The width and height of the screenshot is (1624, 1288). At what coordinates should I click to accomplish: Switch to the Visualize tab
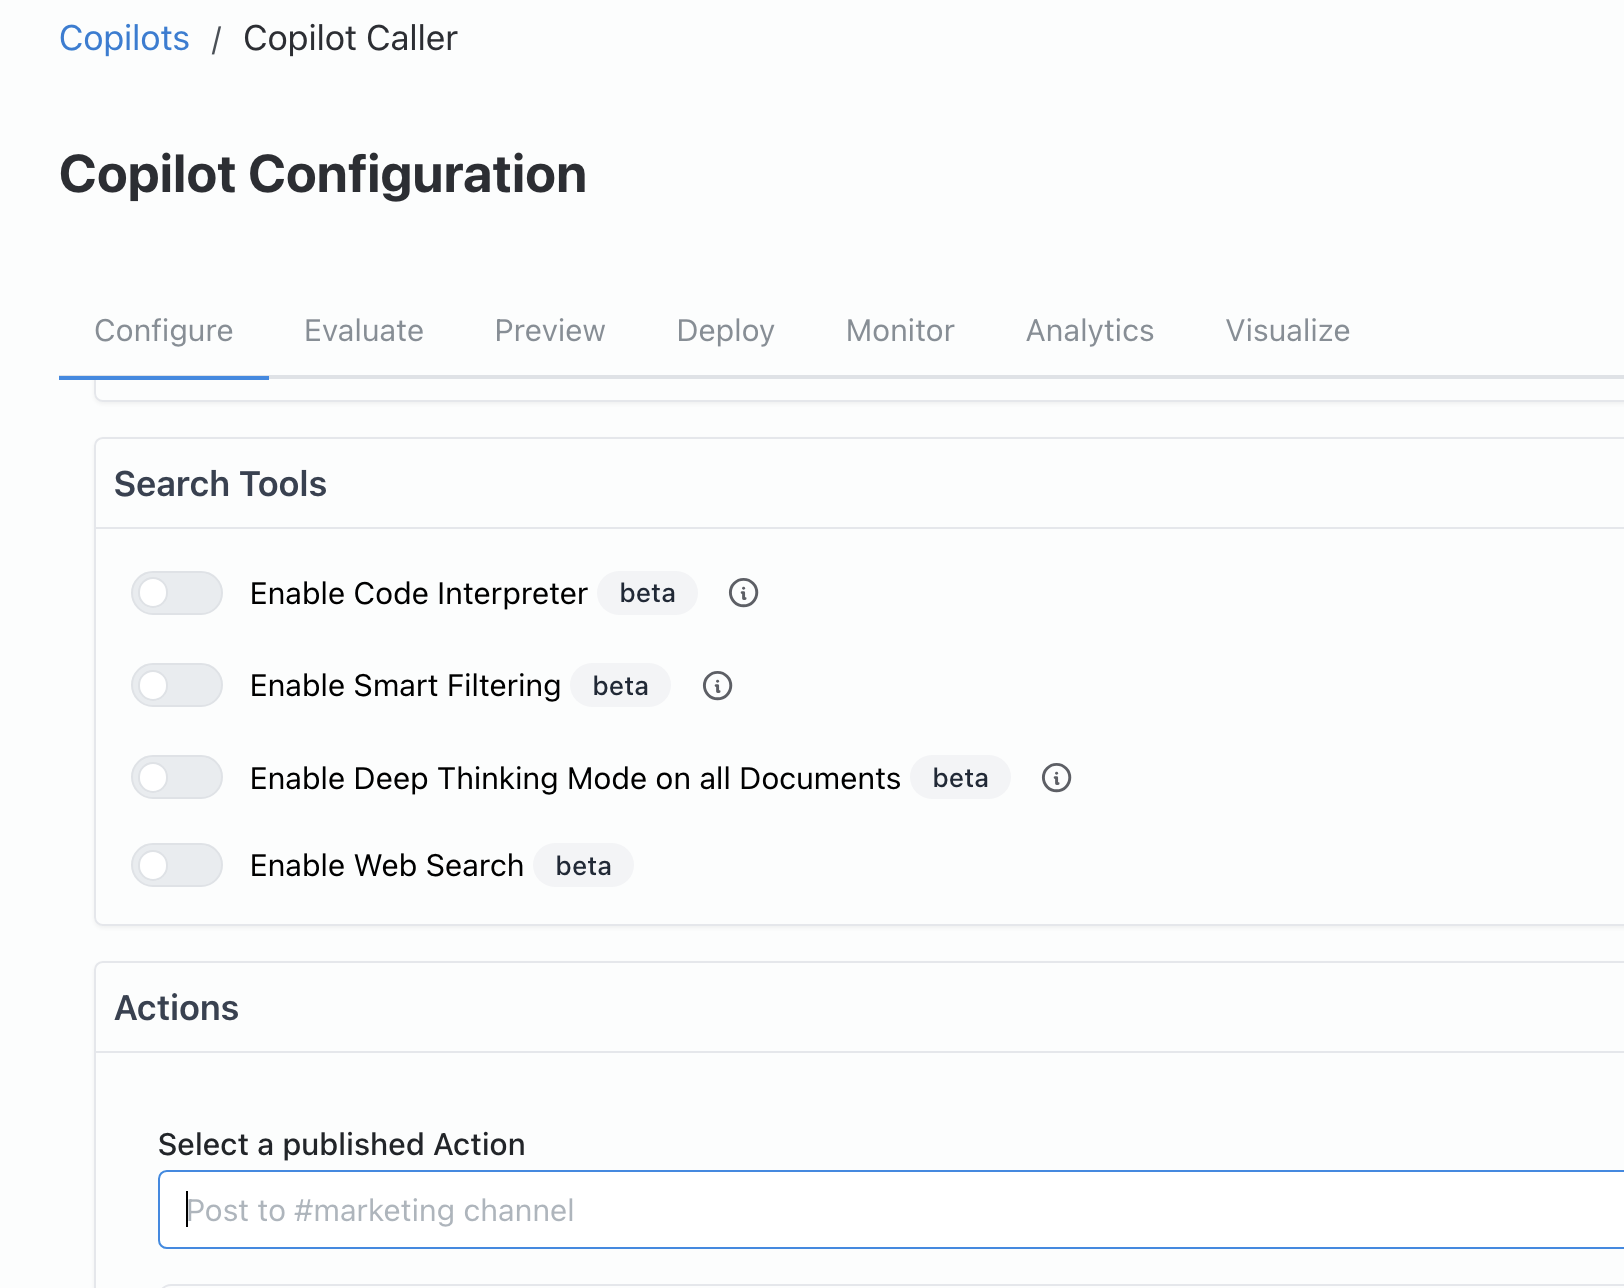tap(1287, 330)
